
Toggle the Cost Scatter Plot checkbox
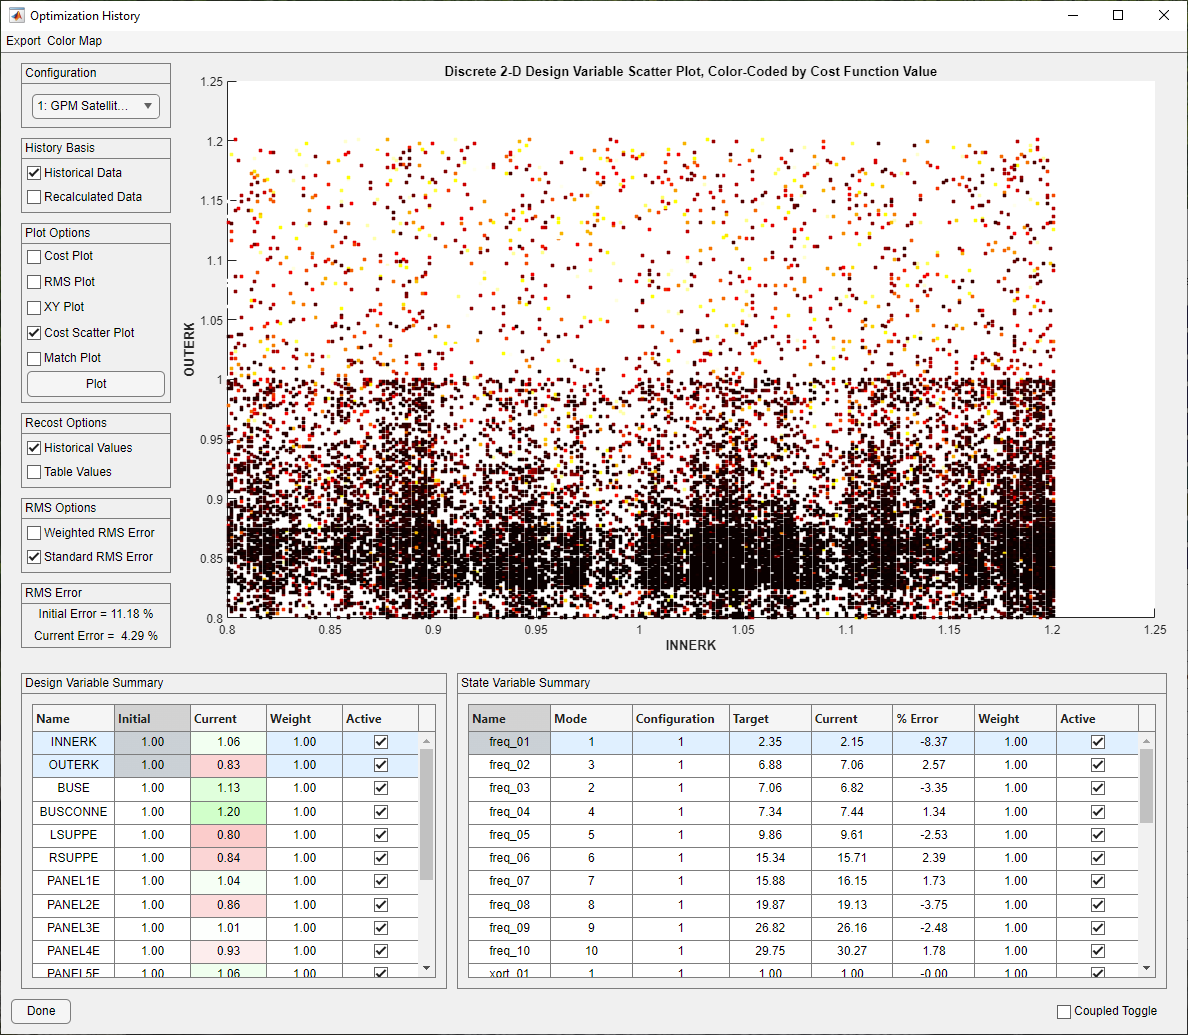tap(34, 333)
